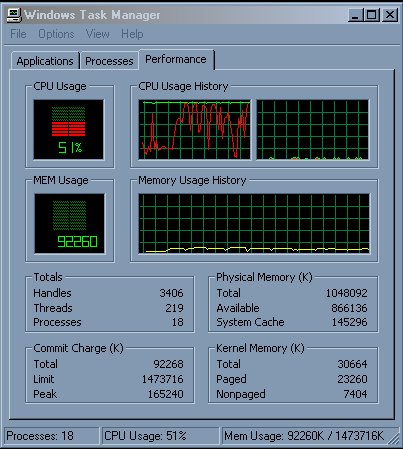Screen dimensions: 403x449
Task: Open the File menu
Action: pos(18,34)
